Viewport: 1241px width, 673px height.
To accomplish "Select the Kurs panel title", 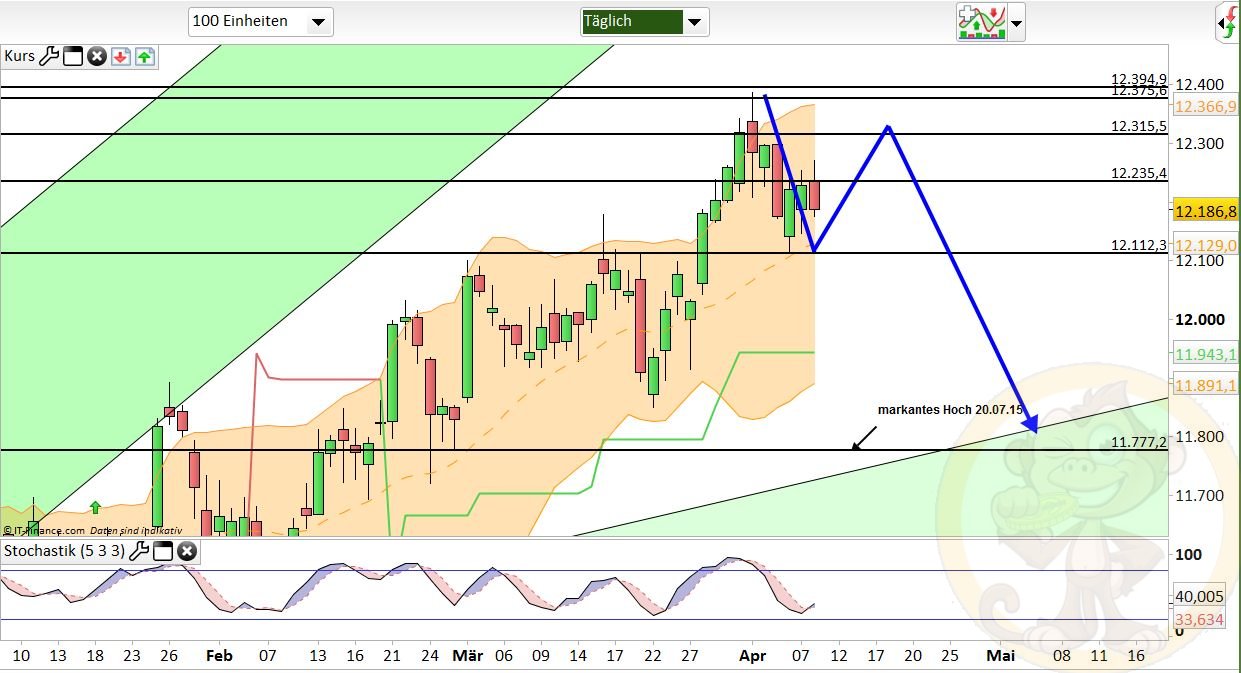I will (x=18, y=56).
